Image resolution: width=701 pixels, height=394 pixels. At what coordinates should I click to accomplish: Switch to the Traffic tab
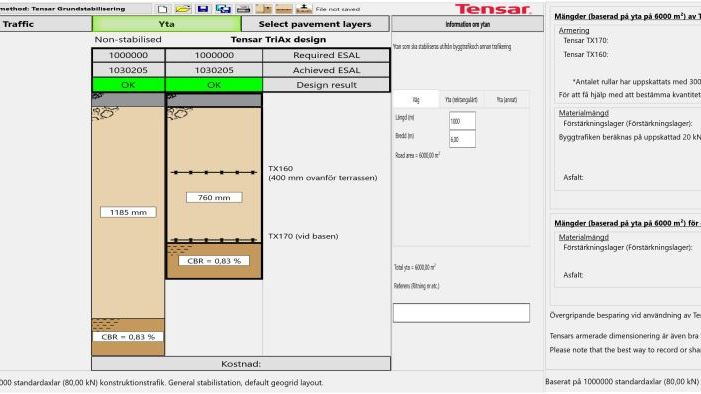46,24
